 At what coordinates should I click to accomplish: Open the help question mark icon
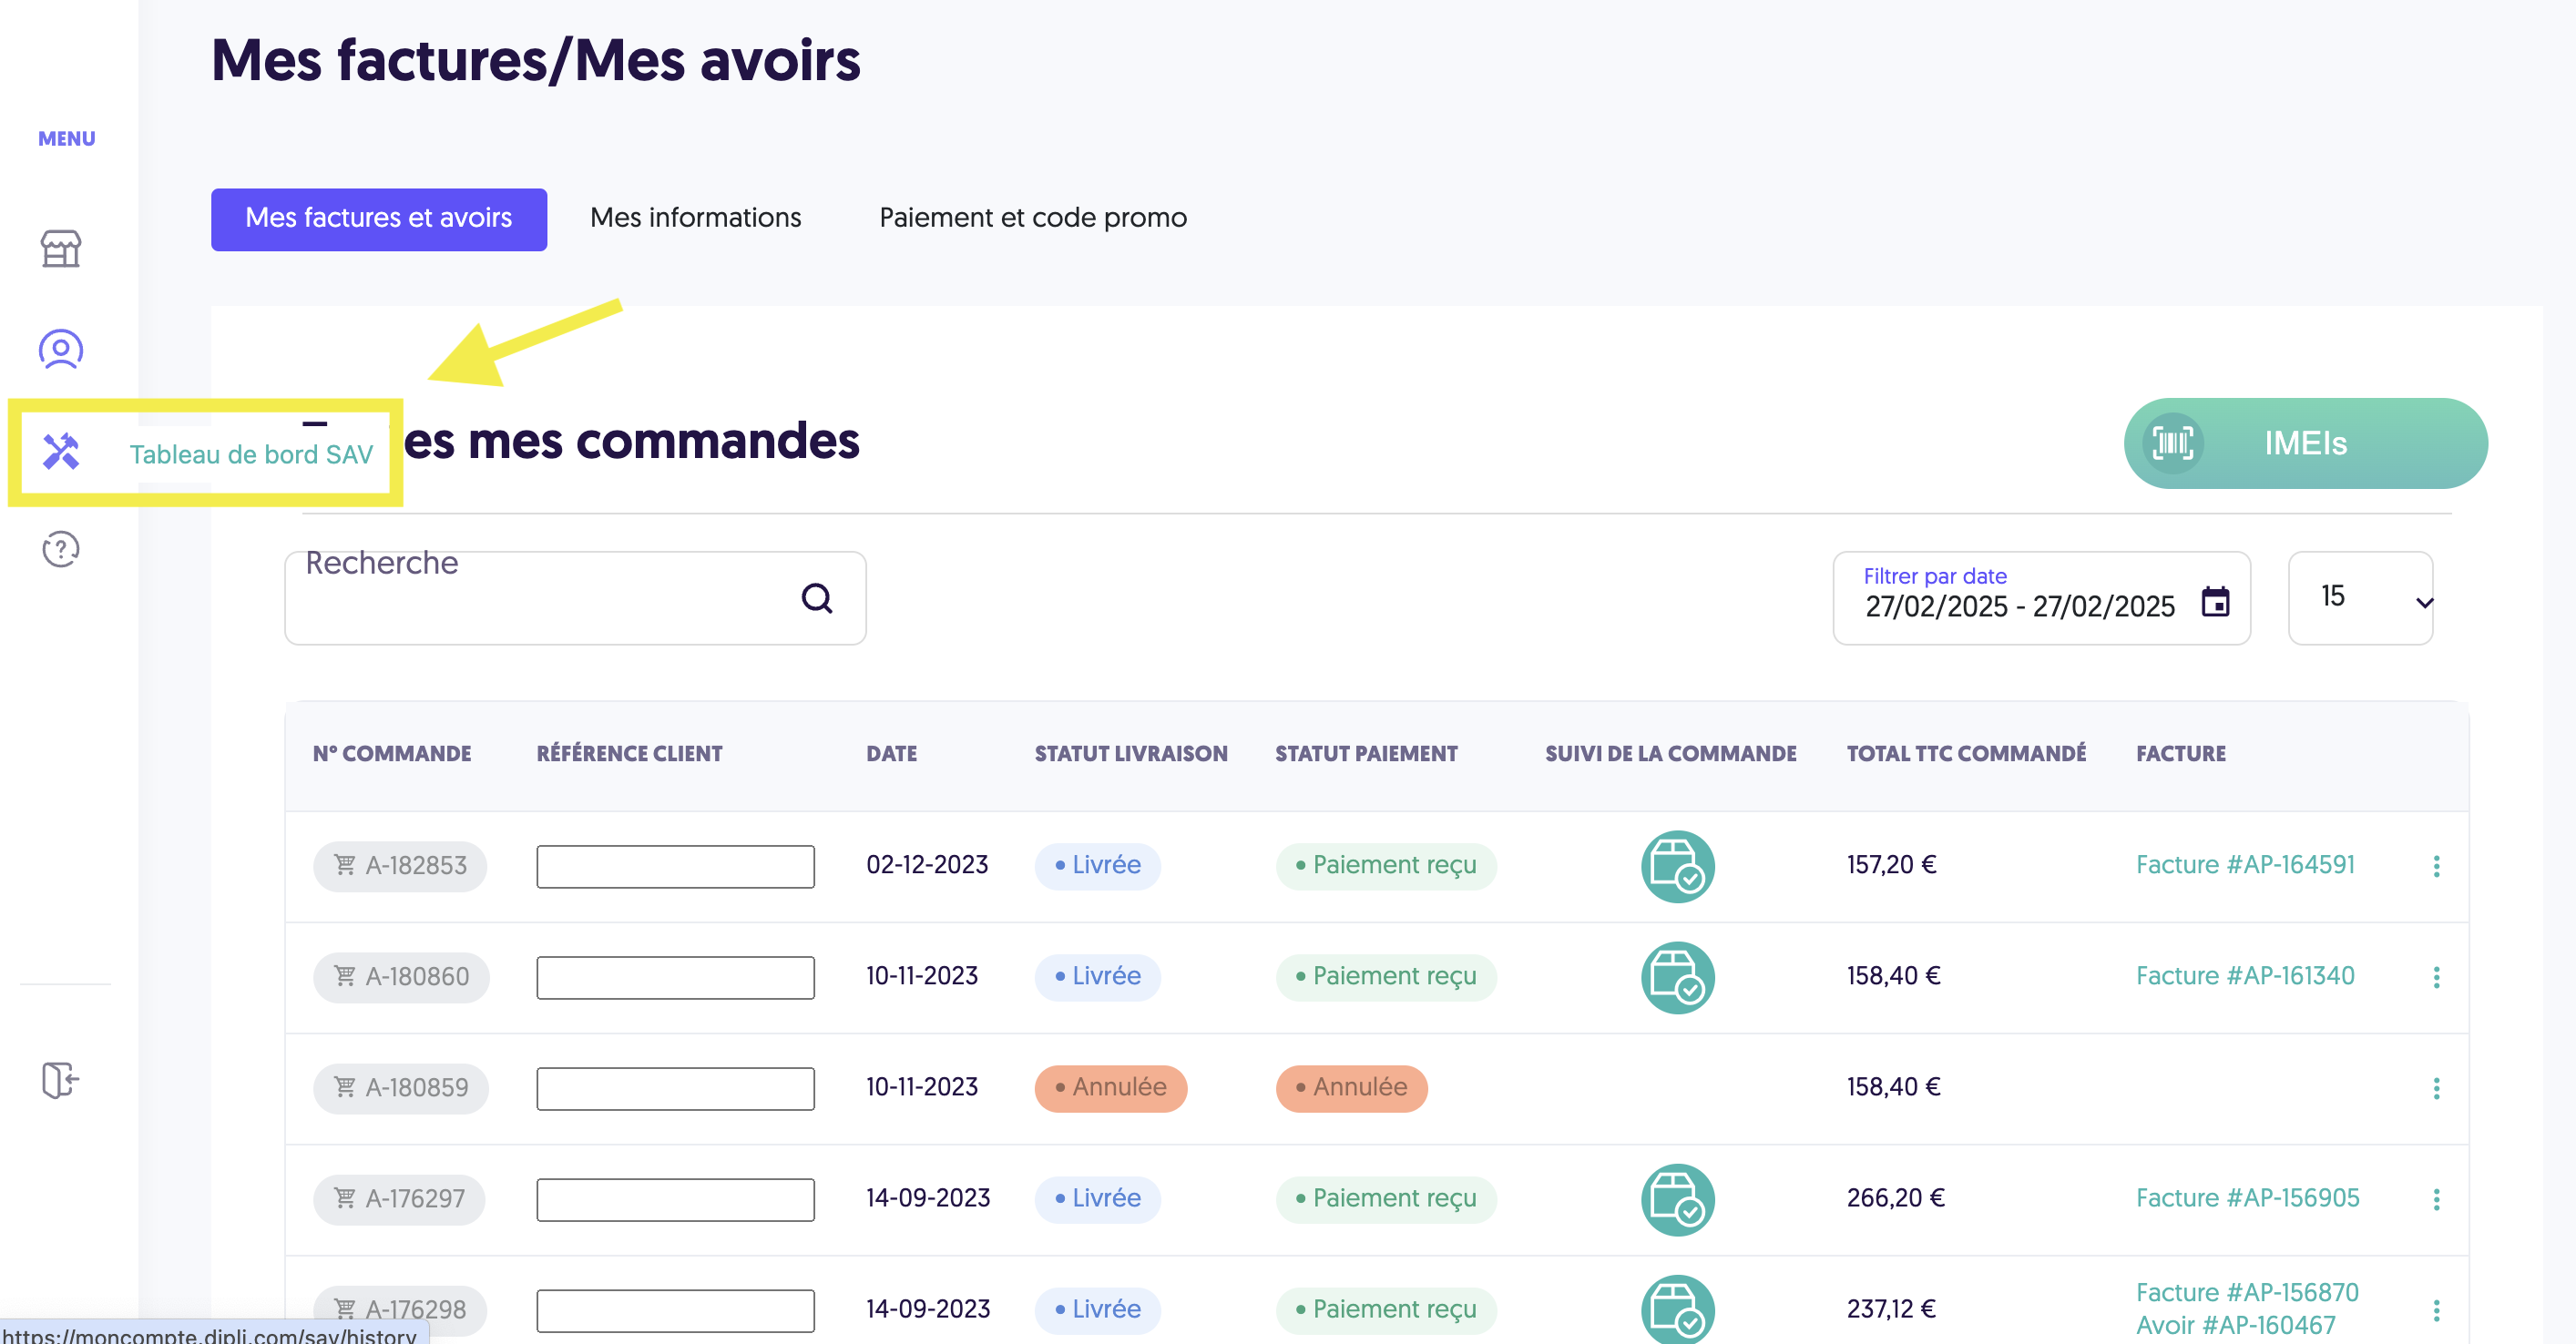click(x=61, y=549)
